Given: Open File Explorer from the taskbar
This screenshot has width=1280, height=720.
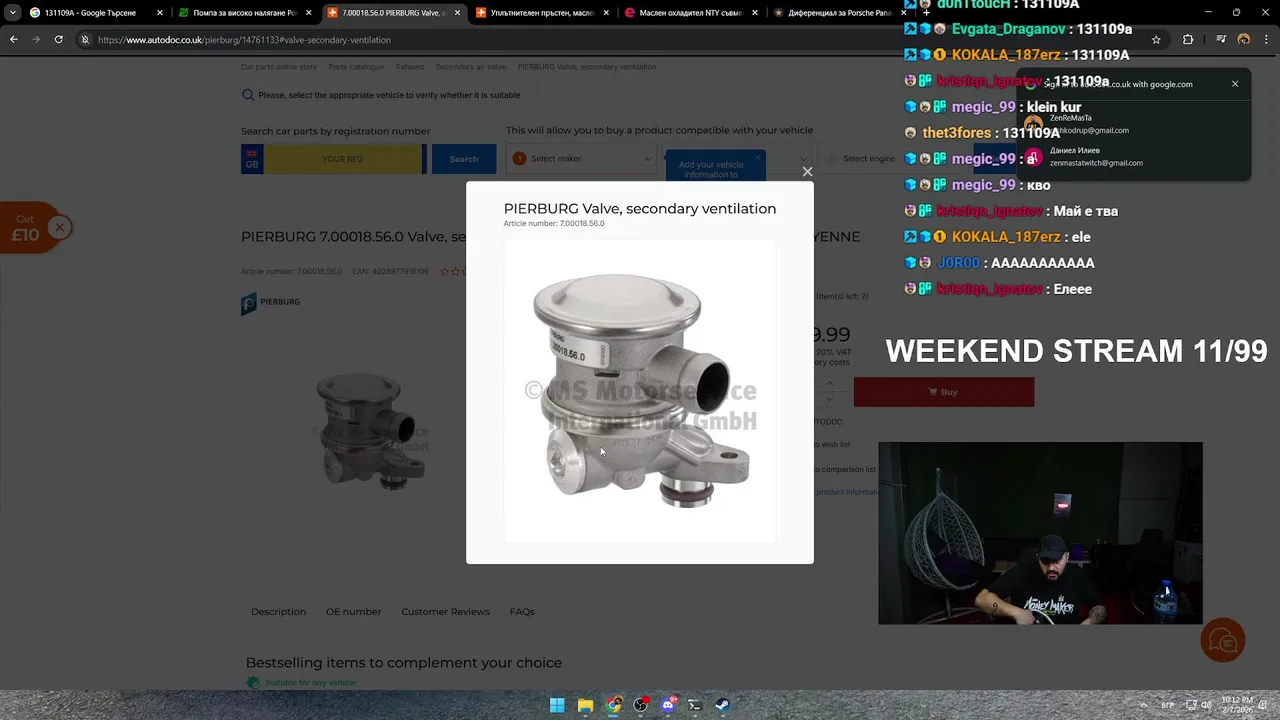Looking at the screenshot, I should click(x=585, y=705).
